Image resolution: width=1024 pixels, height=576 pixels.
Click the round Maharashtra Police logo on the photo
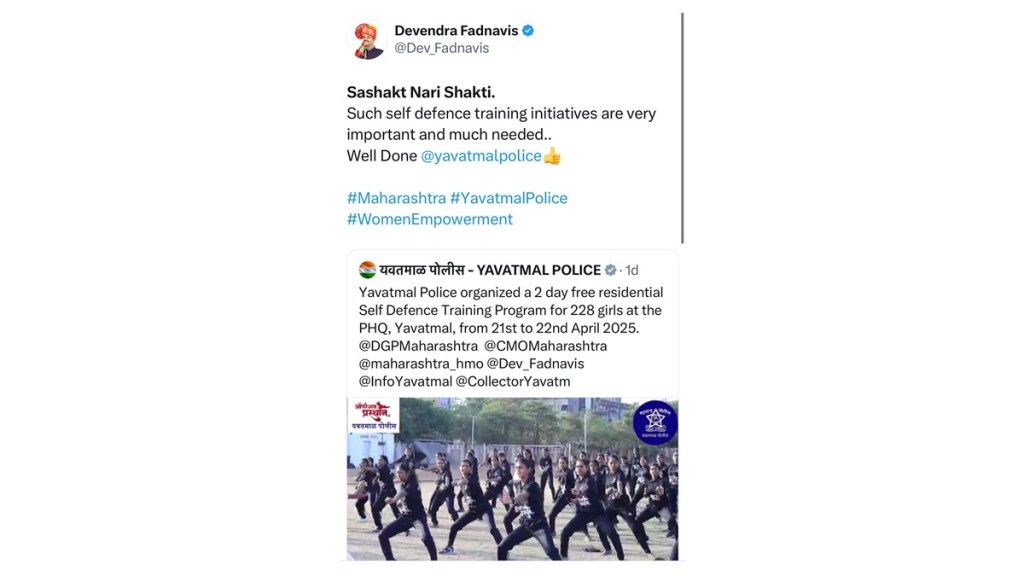(x=655, y=423)
